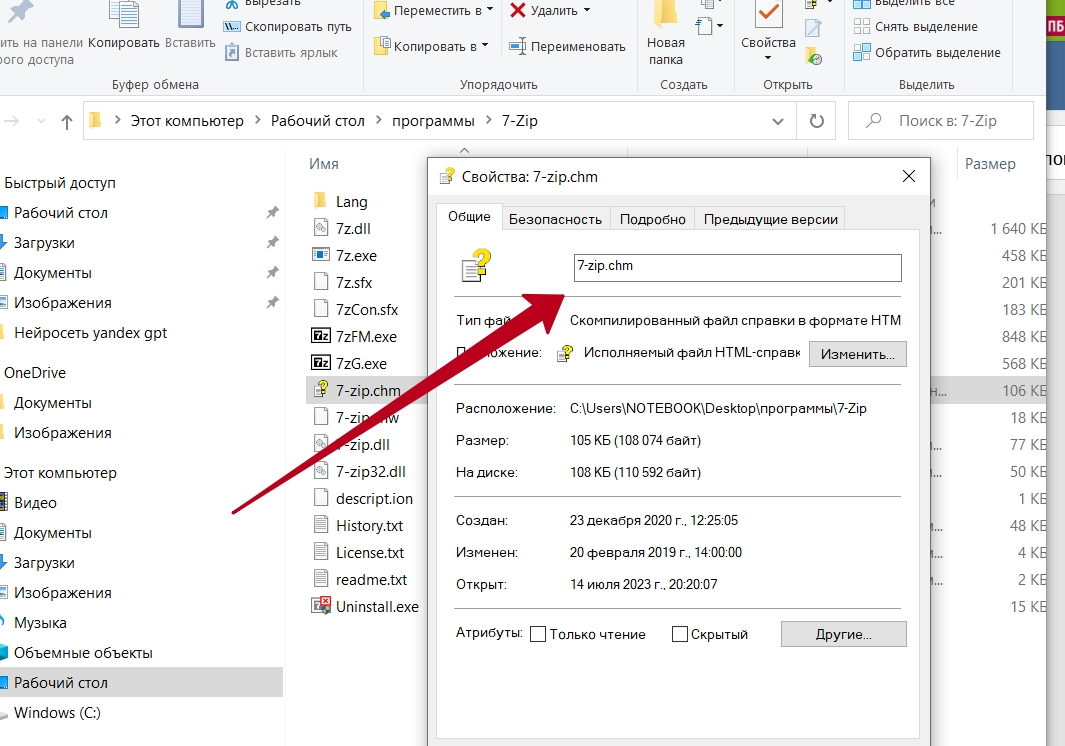Click the History.txt file icon
This screenshot has height=746, width=1065.
(x=321, y=525)
